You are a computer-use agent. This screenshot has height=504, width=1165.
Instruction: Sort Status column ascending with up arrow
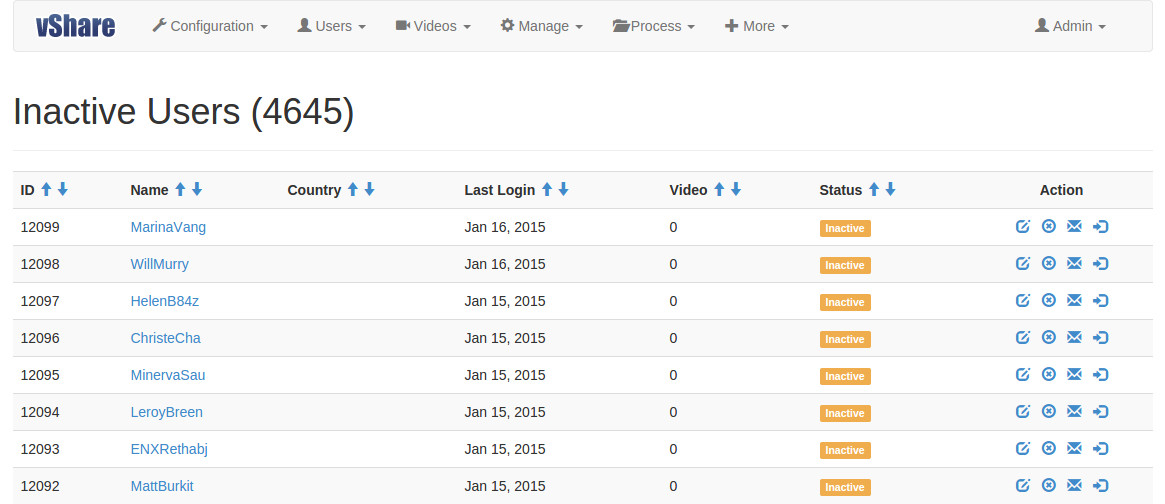tap(874, 190)
